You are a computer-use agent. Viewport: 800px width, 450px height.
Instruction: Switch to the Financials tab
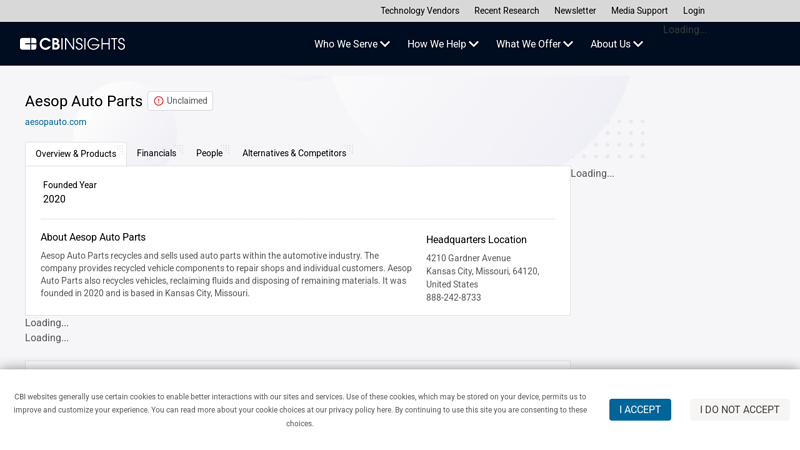[x=156, y=153]
